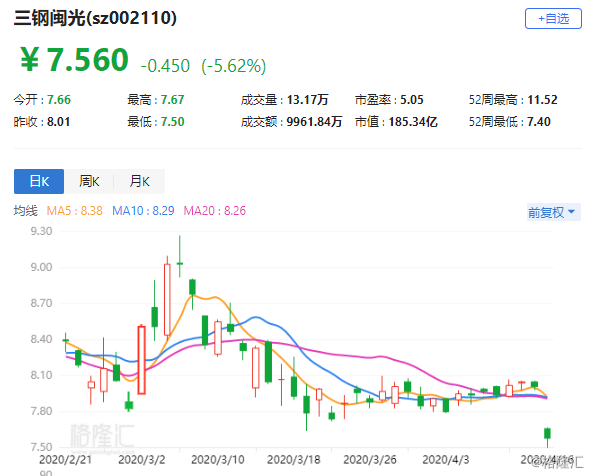The width and height of the screenshot is (591, 476).
Task: Select the MA20 : 8.26 indicator label
Action: pyautogui.click(x=214, y=210)
